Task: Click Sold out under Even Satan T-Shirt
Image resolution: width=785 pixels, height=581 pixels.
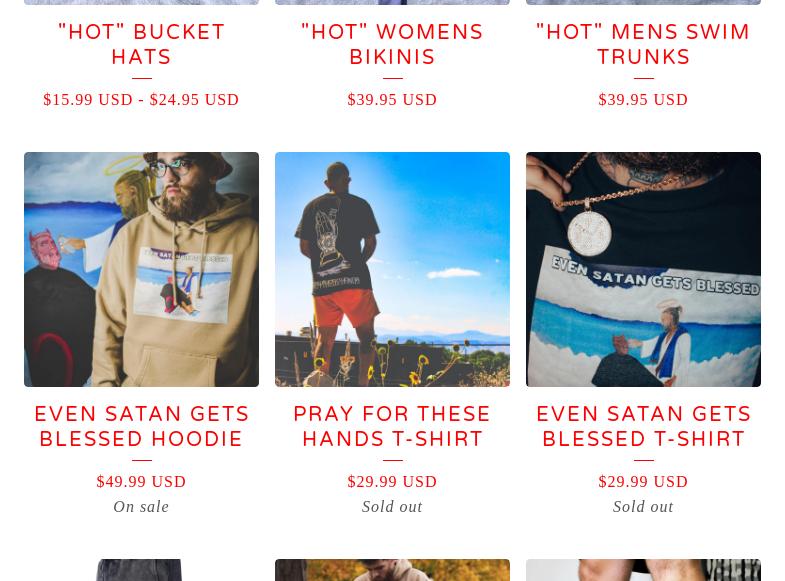Action: [x=643, y=506]
